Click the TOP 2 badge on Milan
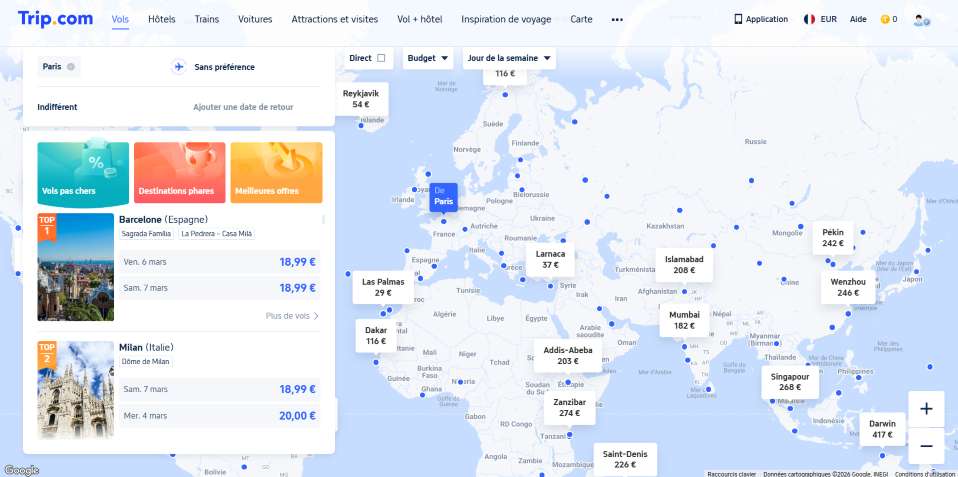The width and height of the screenshot is (958, 477). [46, 355]
